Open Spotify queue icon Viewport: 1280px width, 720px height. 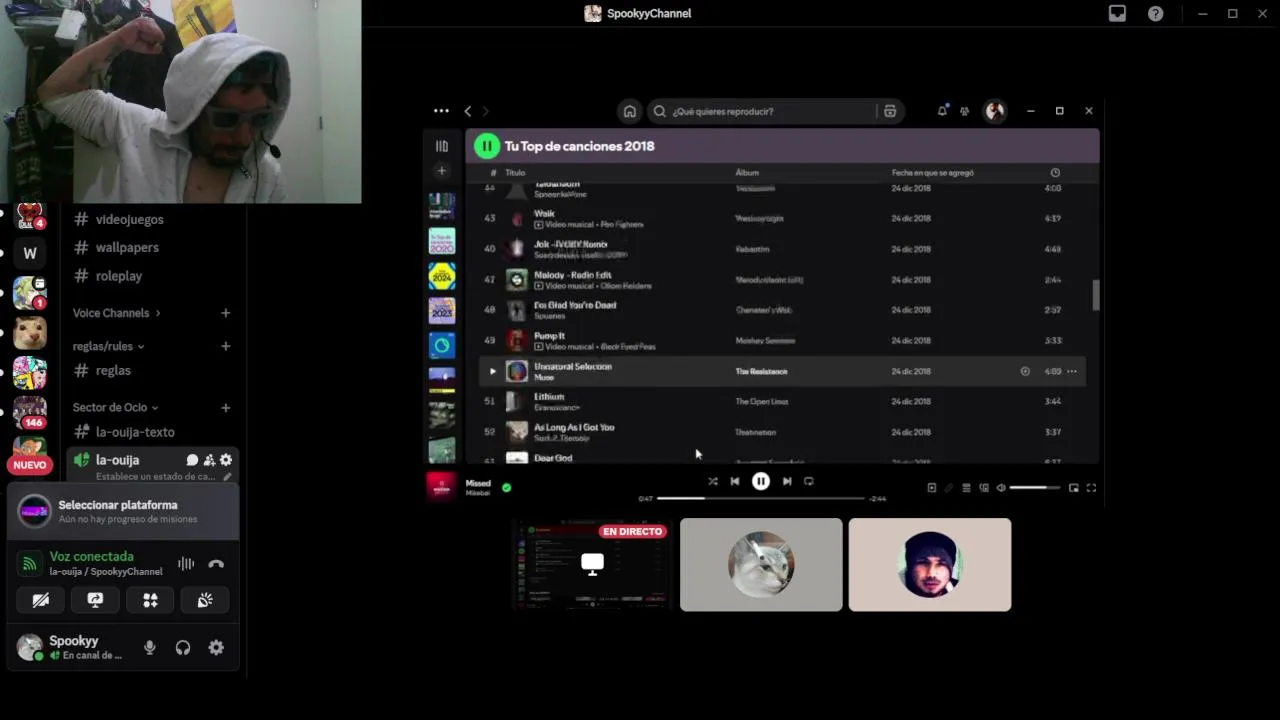(x=966, y=488)
